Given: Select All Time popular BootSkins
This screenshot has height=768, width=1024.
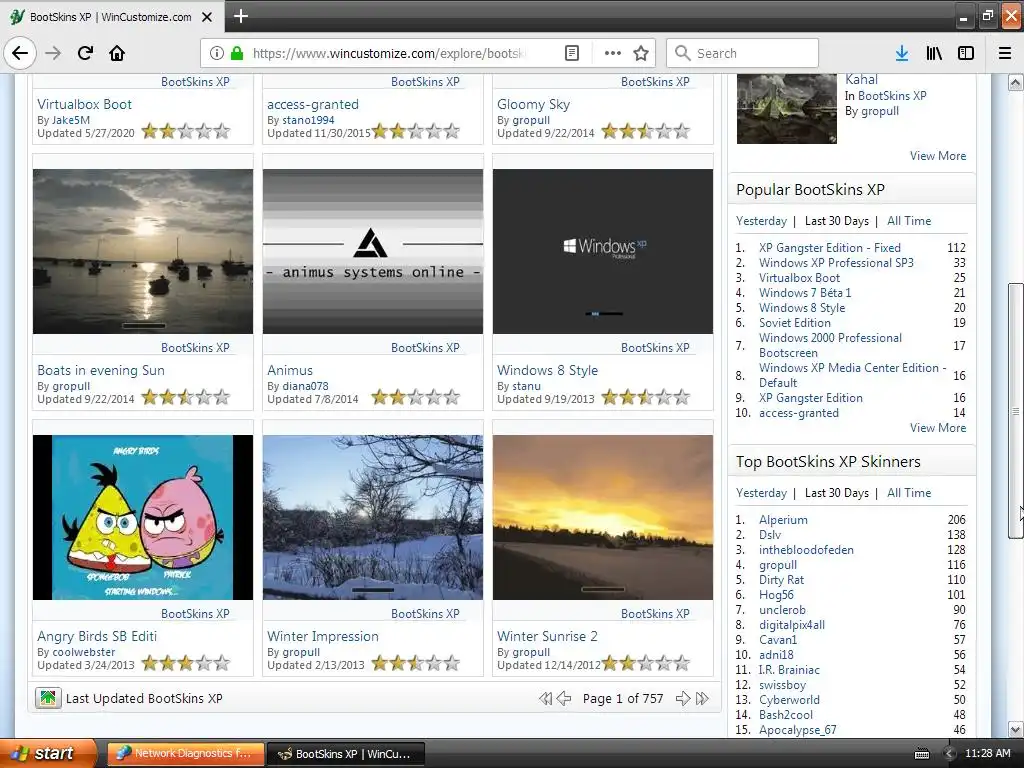Looking at the screenshot, I should (x=908, y=221).
